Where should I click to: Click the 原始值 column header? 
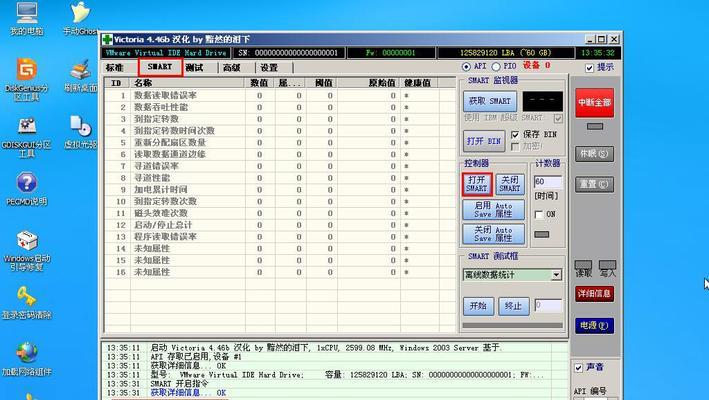(x=368, y=83)
